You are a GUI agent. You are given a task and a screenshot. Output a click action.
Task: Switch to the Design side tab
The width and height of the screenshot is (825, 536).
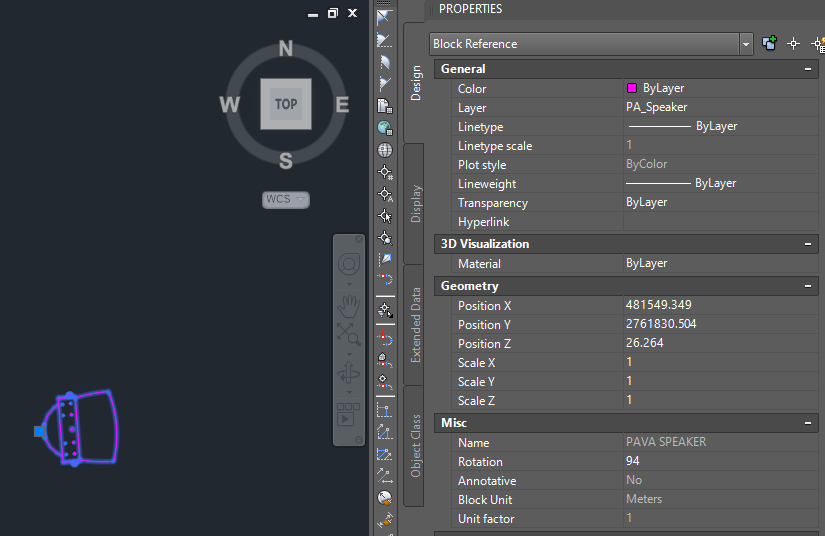click(x=415, y=83)
